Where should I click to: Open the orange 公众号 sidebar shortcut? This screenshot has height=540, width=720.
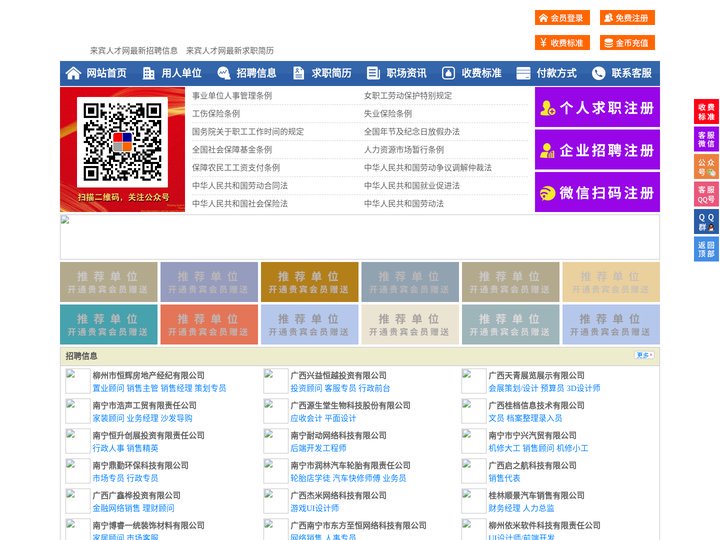(x=706, y=167)
